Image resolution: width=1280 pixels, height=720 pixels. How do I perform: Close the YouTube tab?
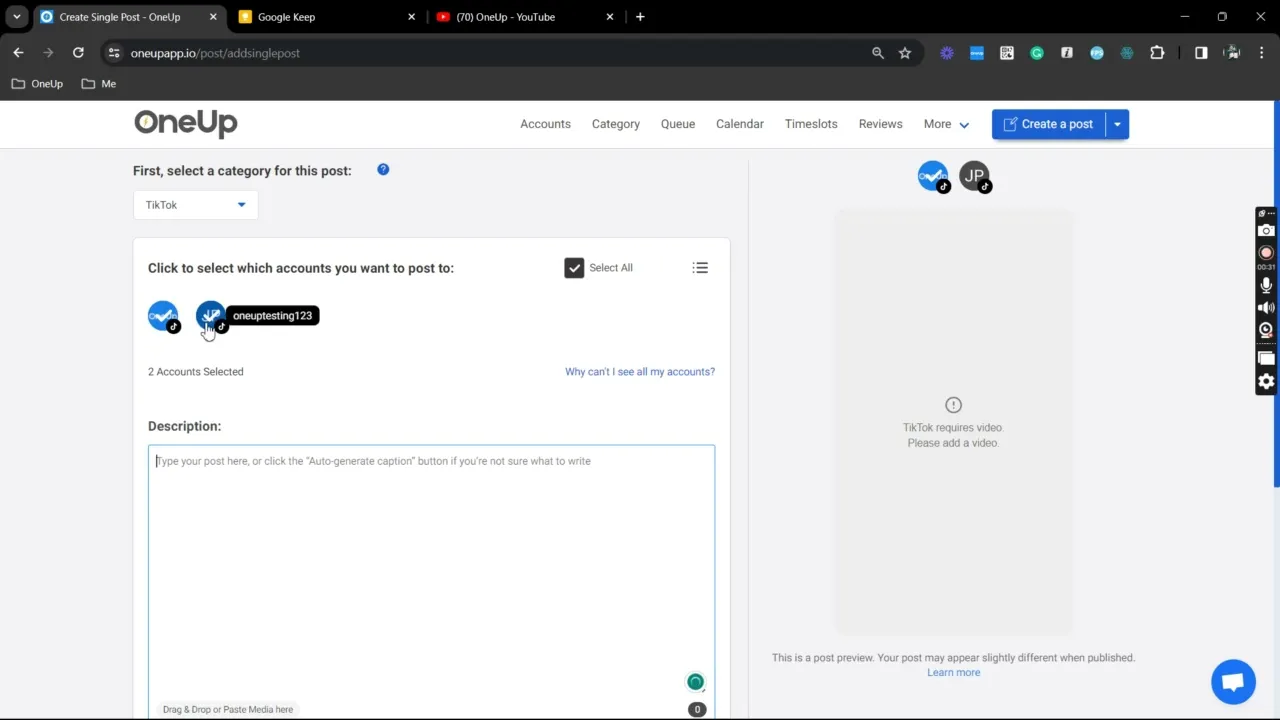tap(610, 17)
